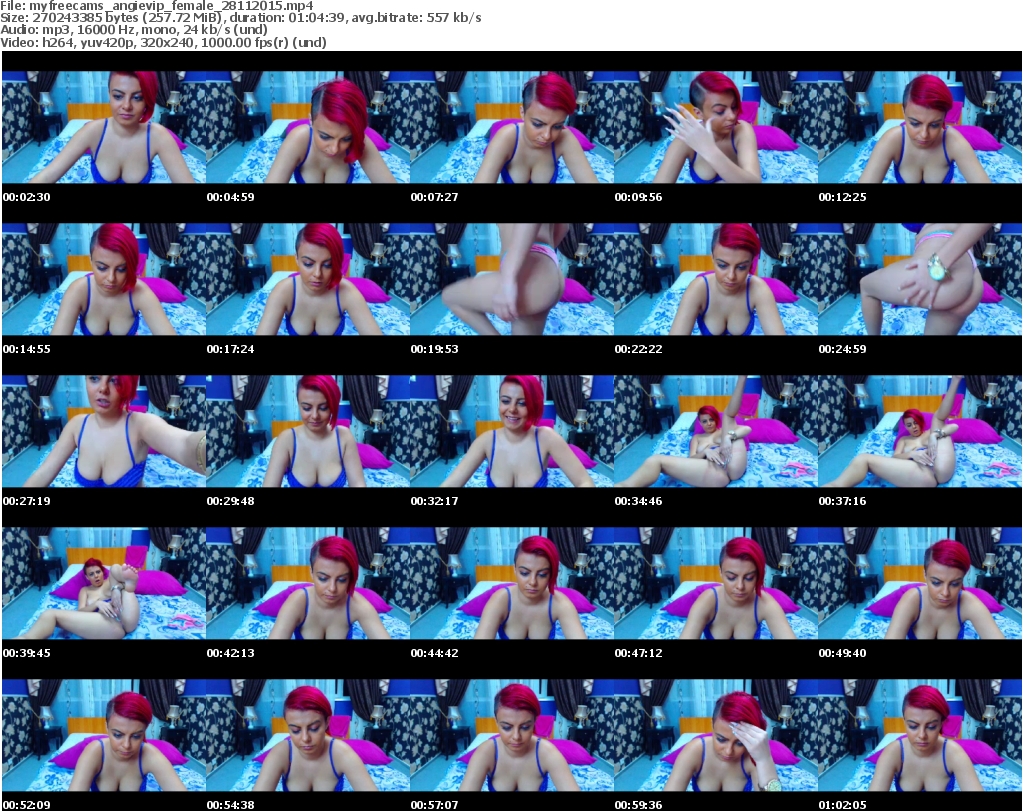Click the 00:59:36 timestamp label

point(638,805)
